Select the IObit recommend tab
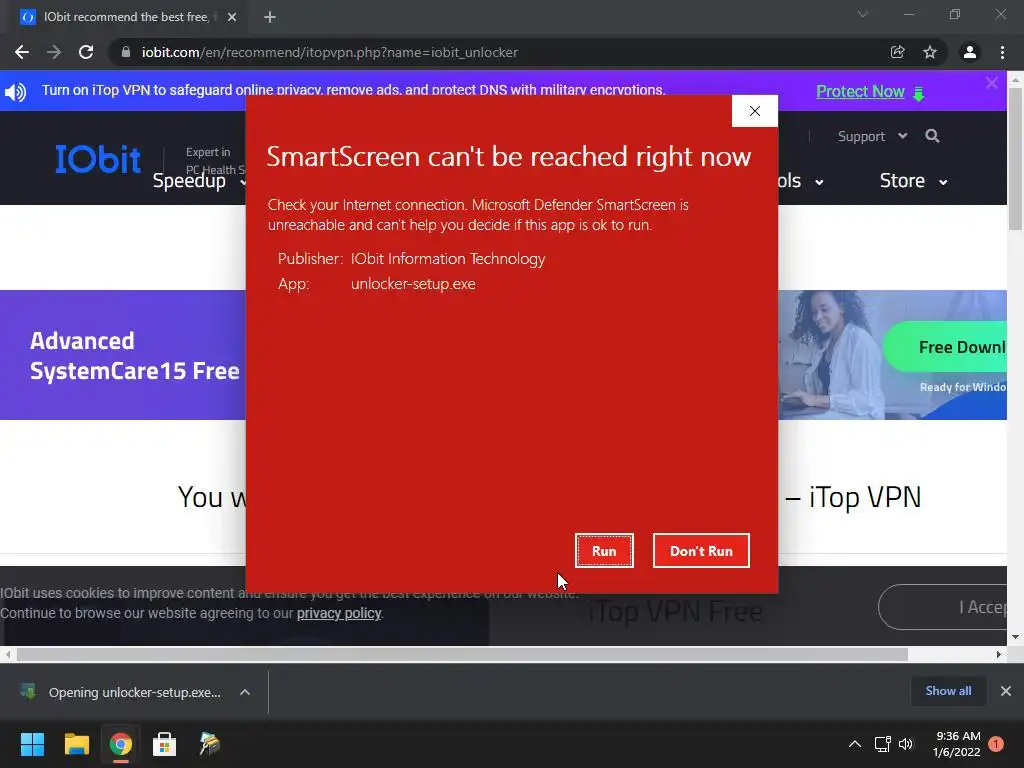 click(125, 17)
